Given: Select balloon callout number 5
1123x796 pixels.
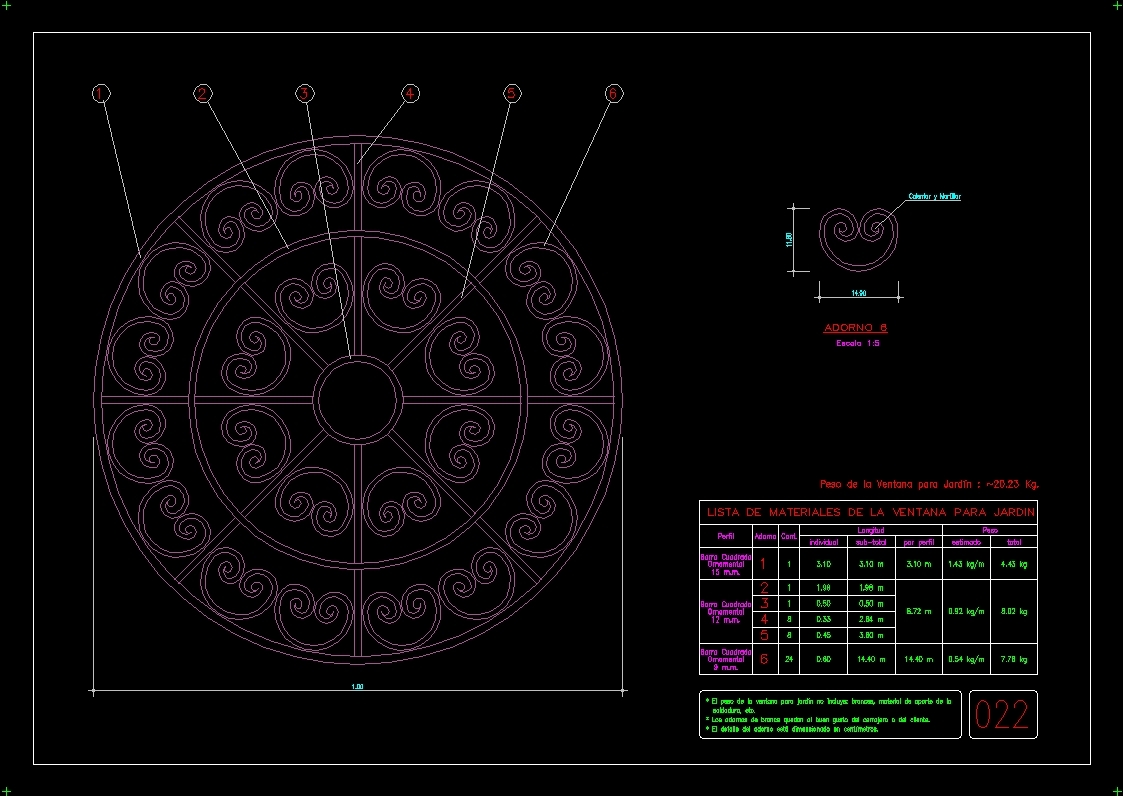Looking at the screenshot, I should (513, 92).
